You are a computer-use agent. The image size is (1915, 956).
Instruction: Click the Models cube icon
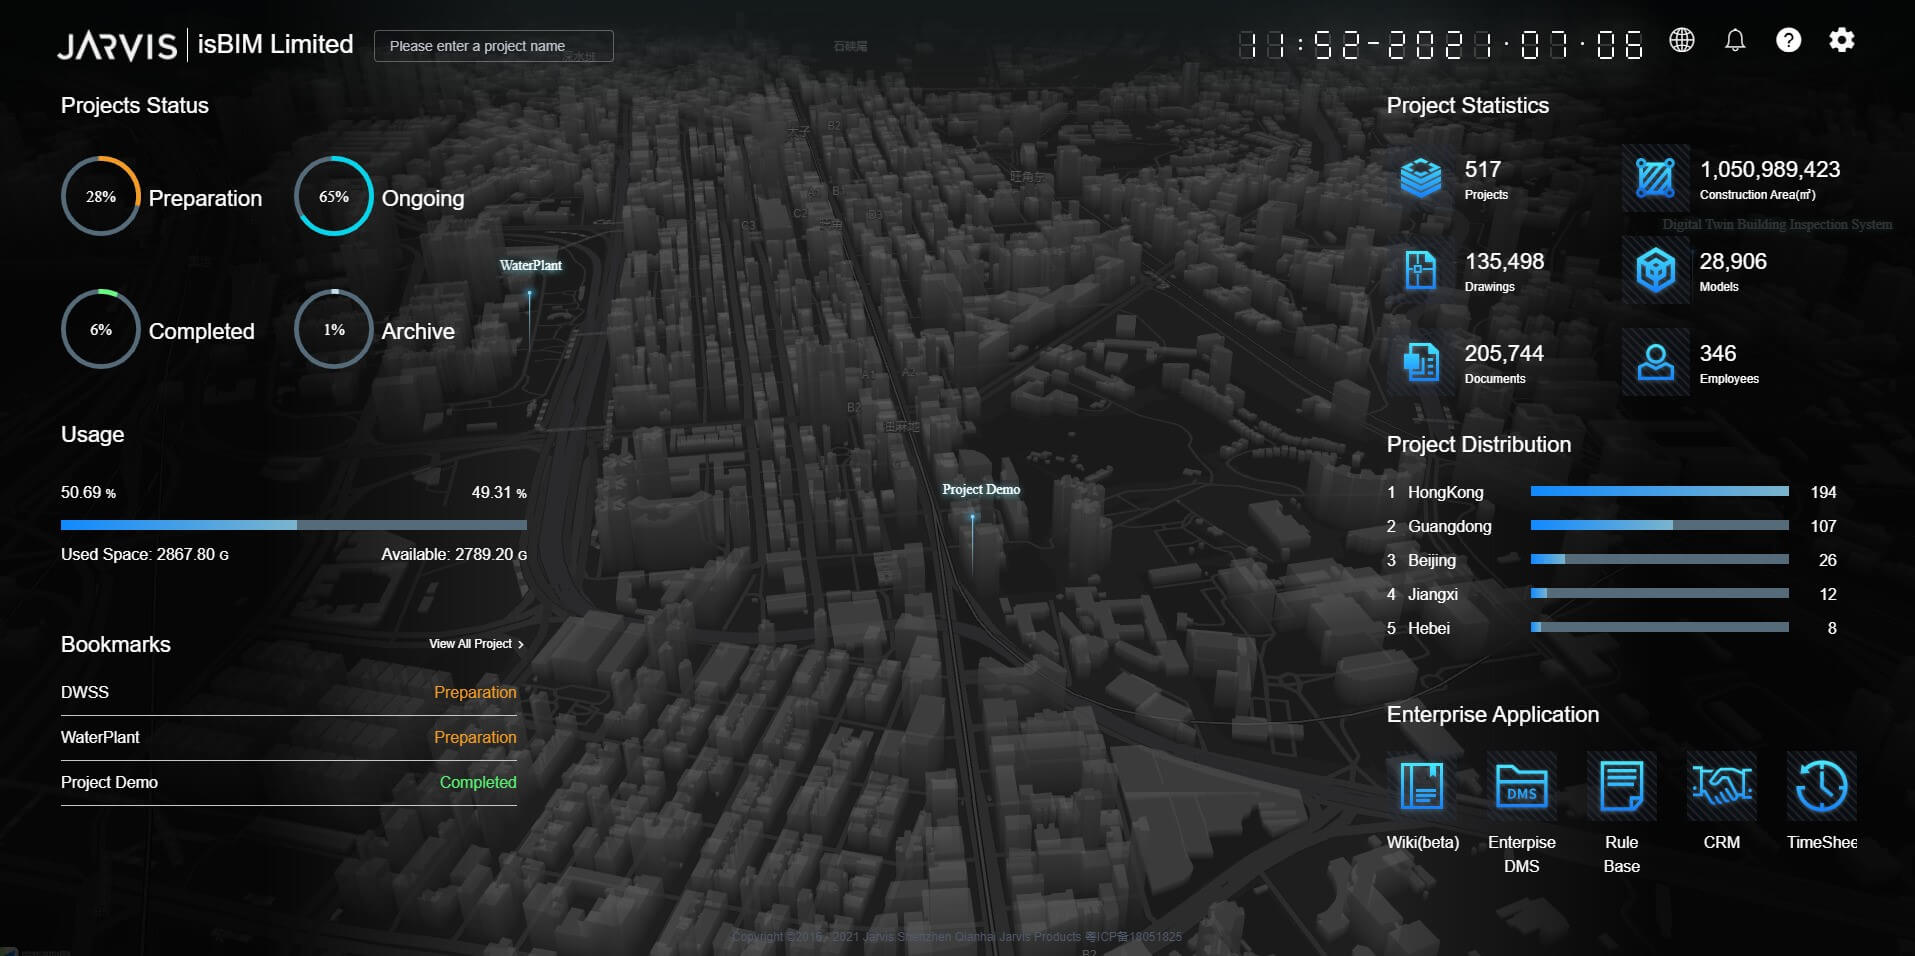1655,270
